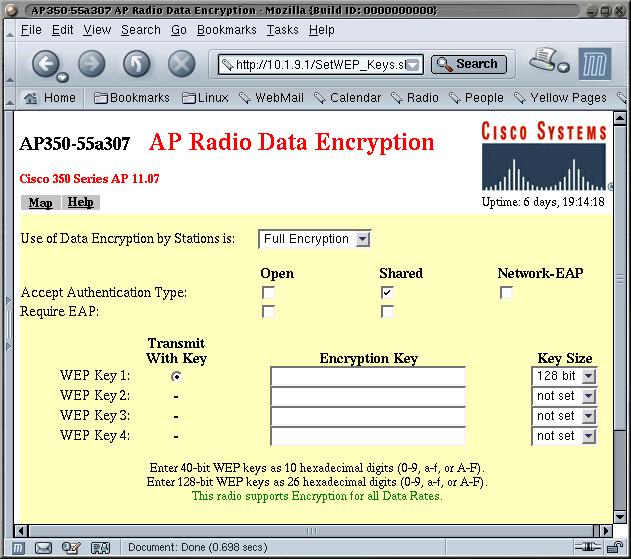
Task: Click the sidebar grippy on left edge
Action: pyautogui.click(x=8, y=324)
